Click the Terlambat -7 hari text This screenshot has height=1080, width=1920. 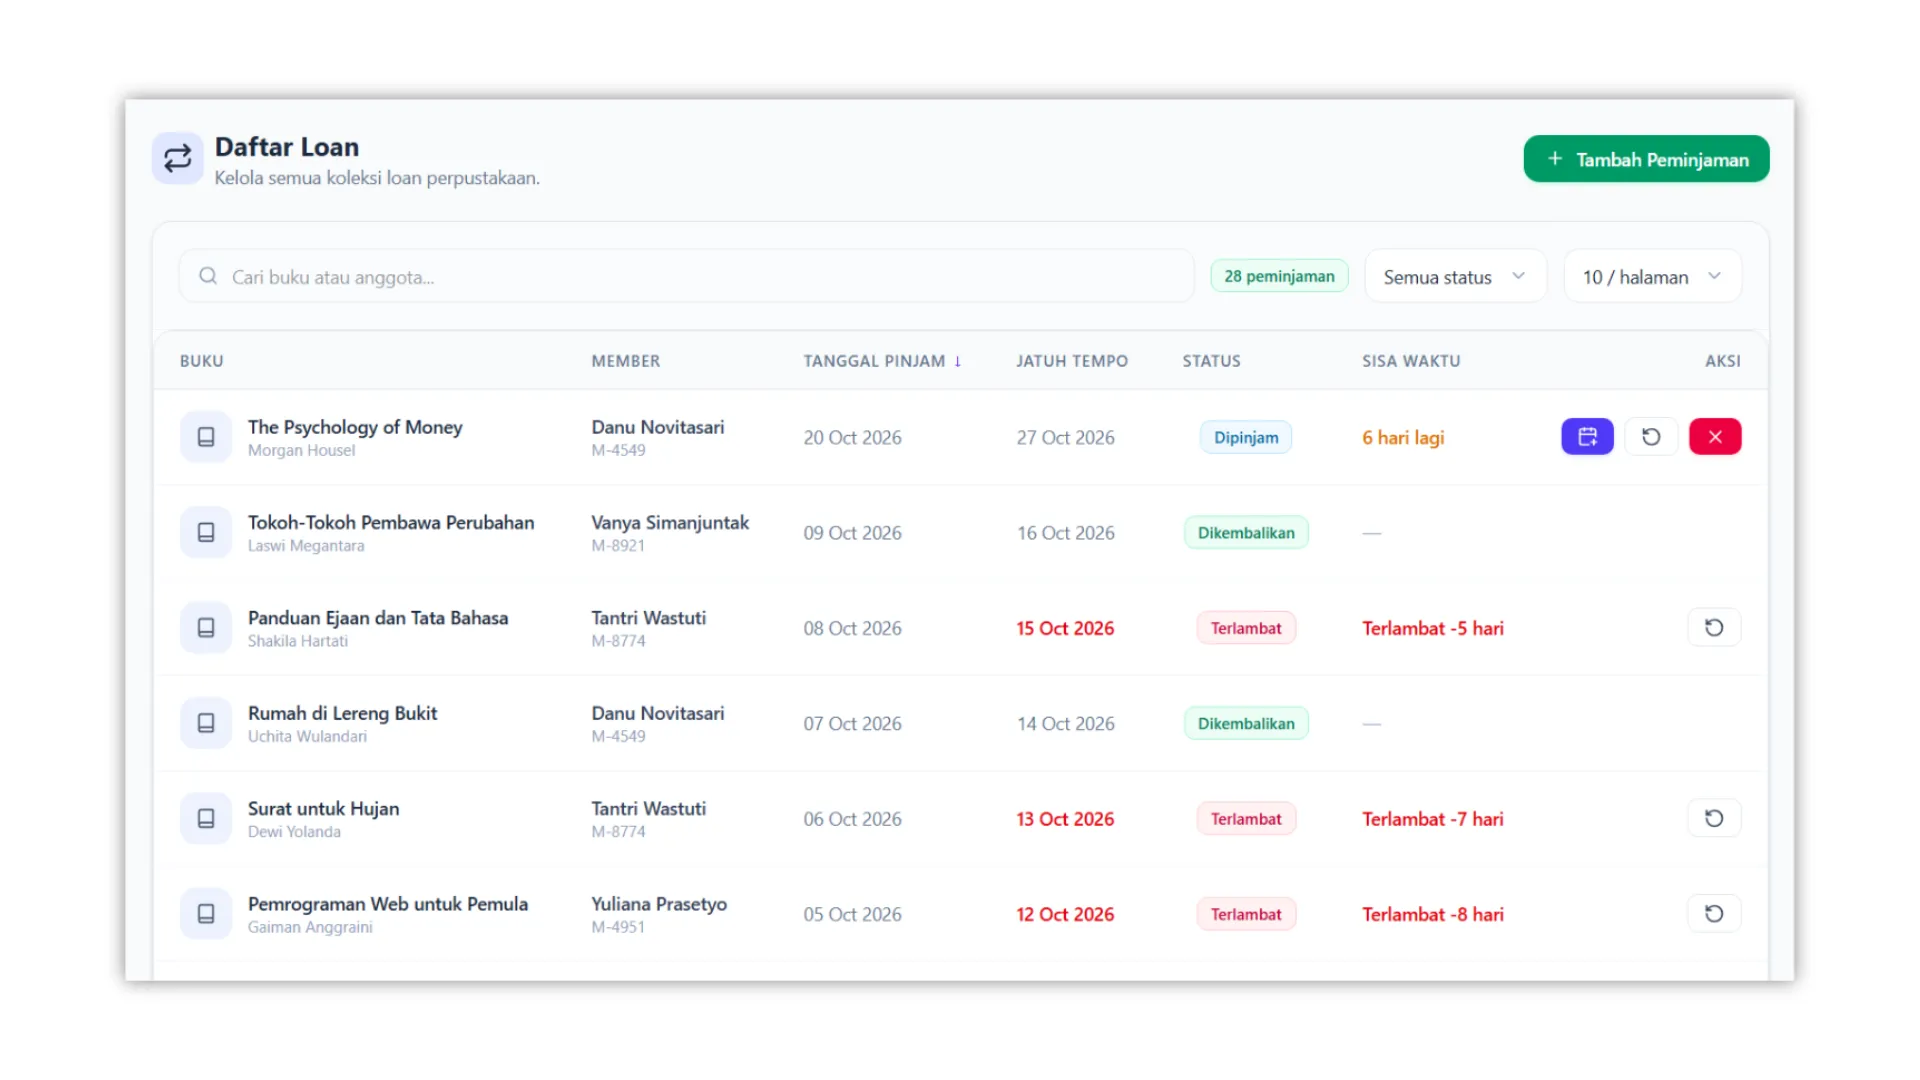(x=1433, y=819)
